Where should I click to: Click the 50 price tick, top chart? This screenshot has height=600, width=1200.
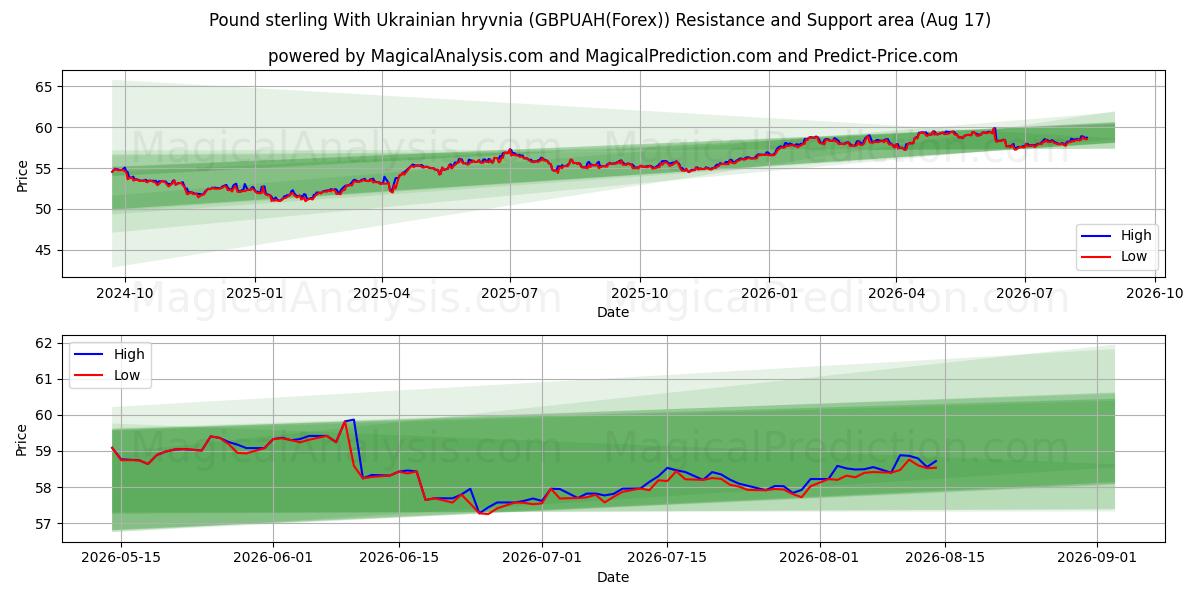coord(44,209)
